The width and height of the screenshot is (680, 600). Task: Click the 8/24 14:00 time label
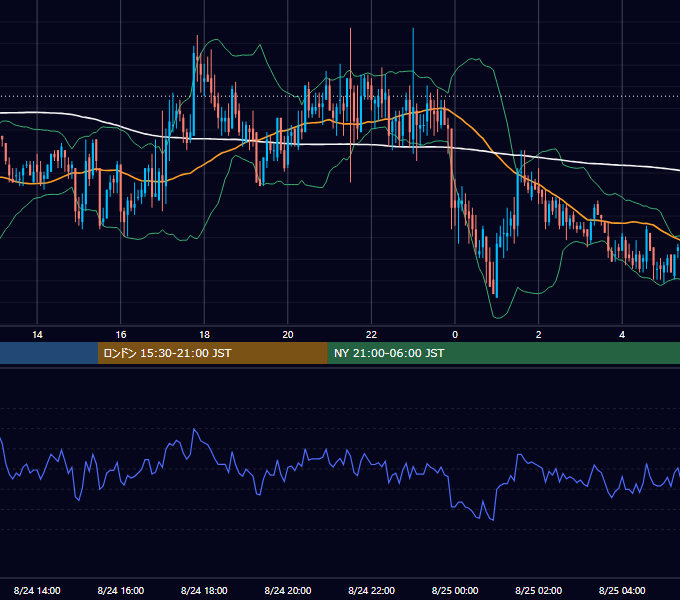[37, 590]
